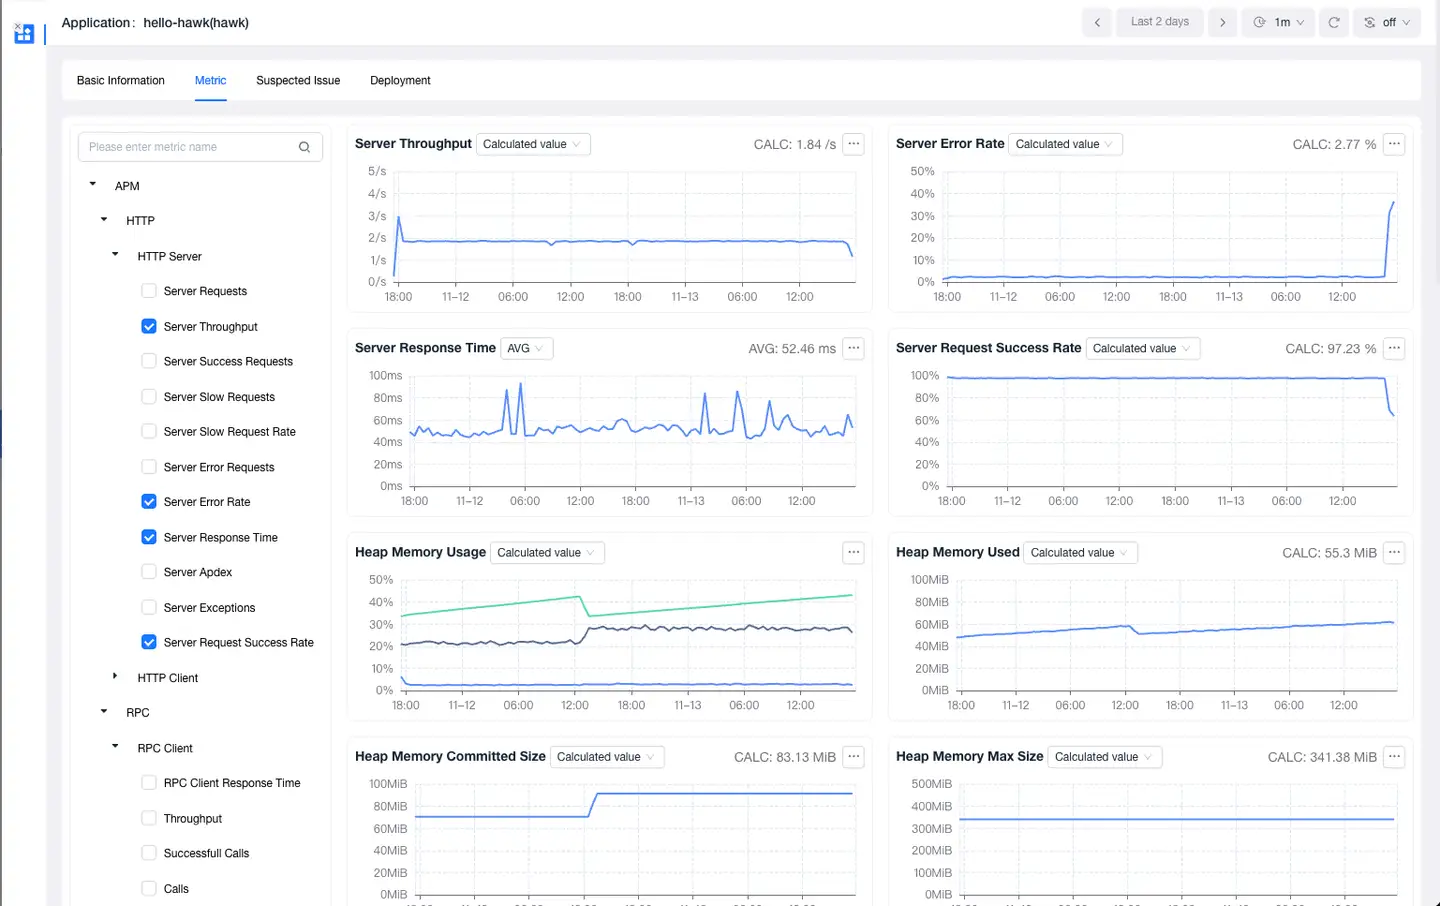Open Server Response Time chart more-options menu
Screen dimensions: 1440x906
click(x=853, y=348)
